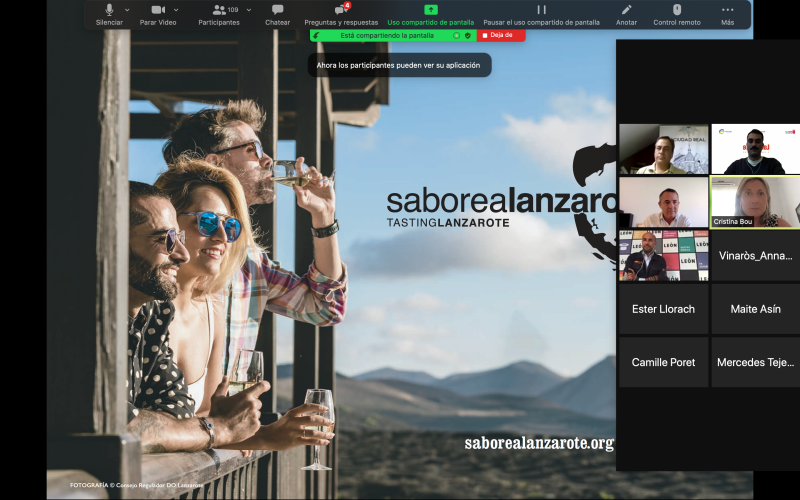The width and height of the screenshot is (800, 500).
Task: Open the Participantes panel
Action: click(x=218, y=10)
